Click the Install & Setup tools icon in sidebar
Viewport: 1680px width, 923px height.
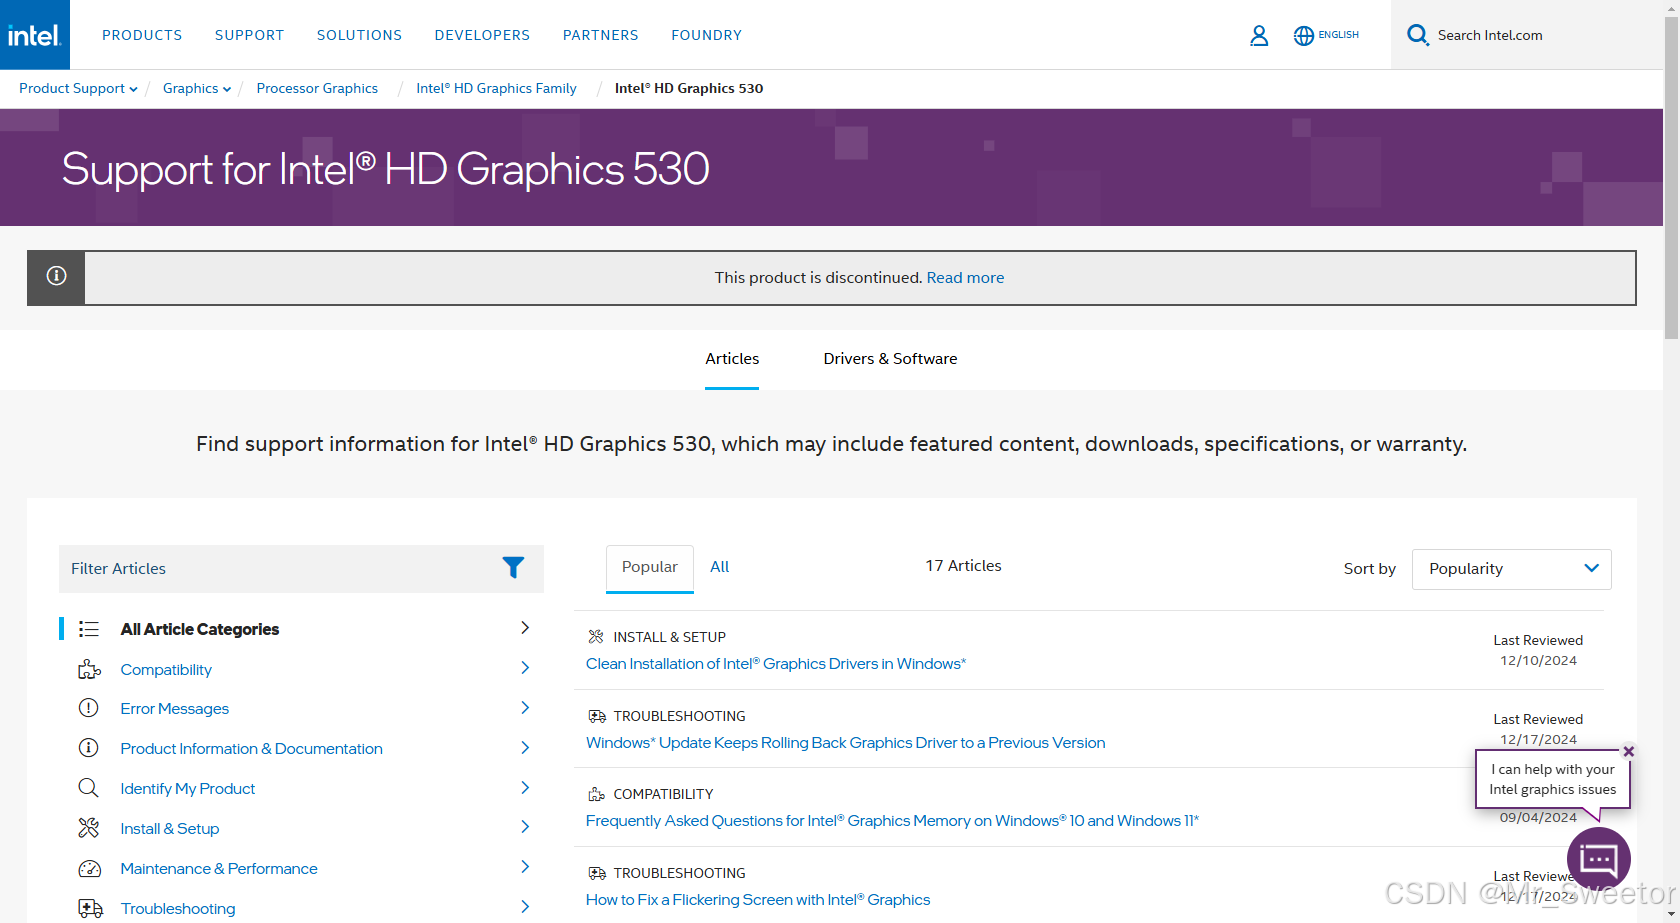(89, 828)
